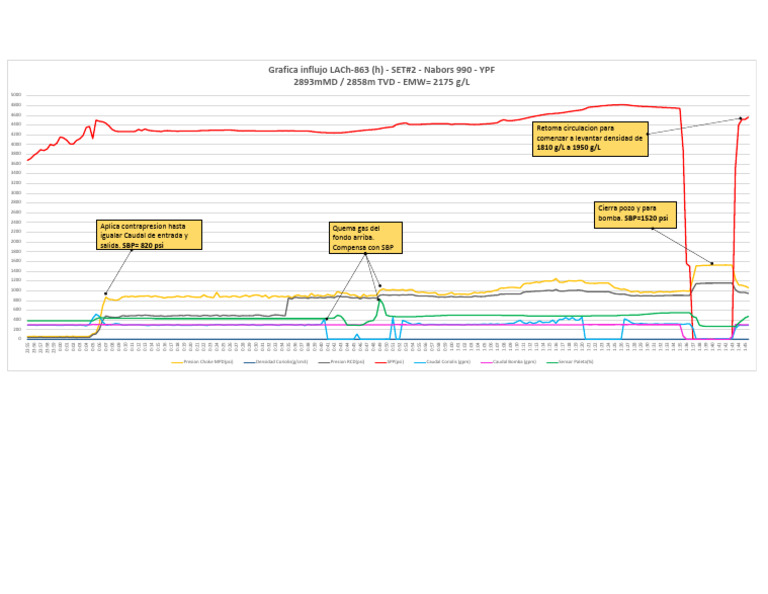This screenshot has height=594, width=768.
Task: Click the green curve peak near the Quema gas arrow
Action: (380, 301)
